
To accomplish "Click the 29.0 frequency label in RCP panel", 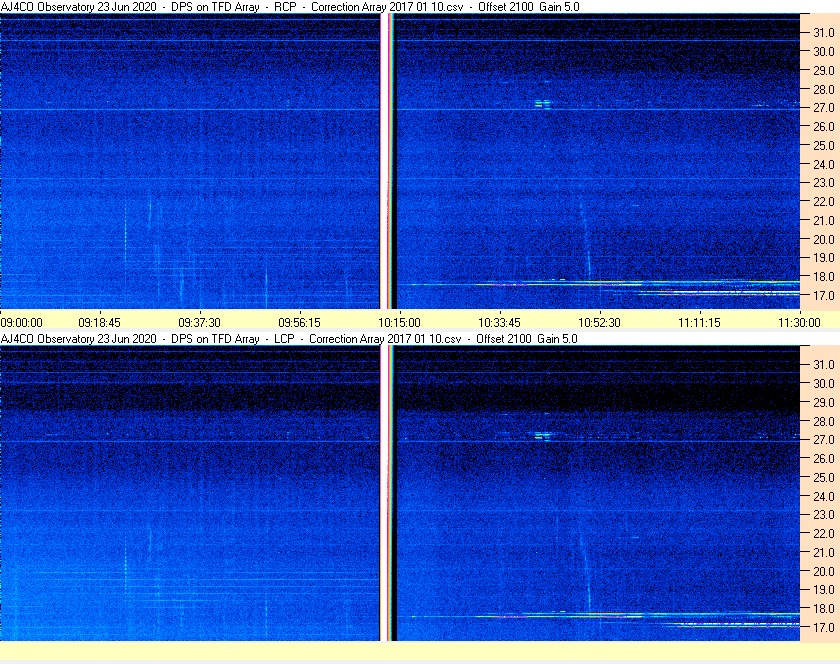I will point(824,70).
